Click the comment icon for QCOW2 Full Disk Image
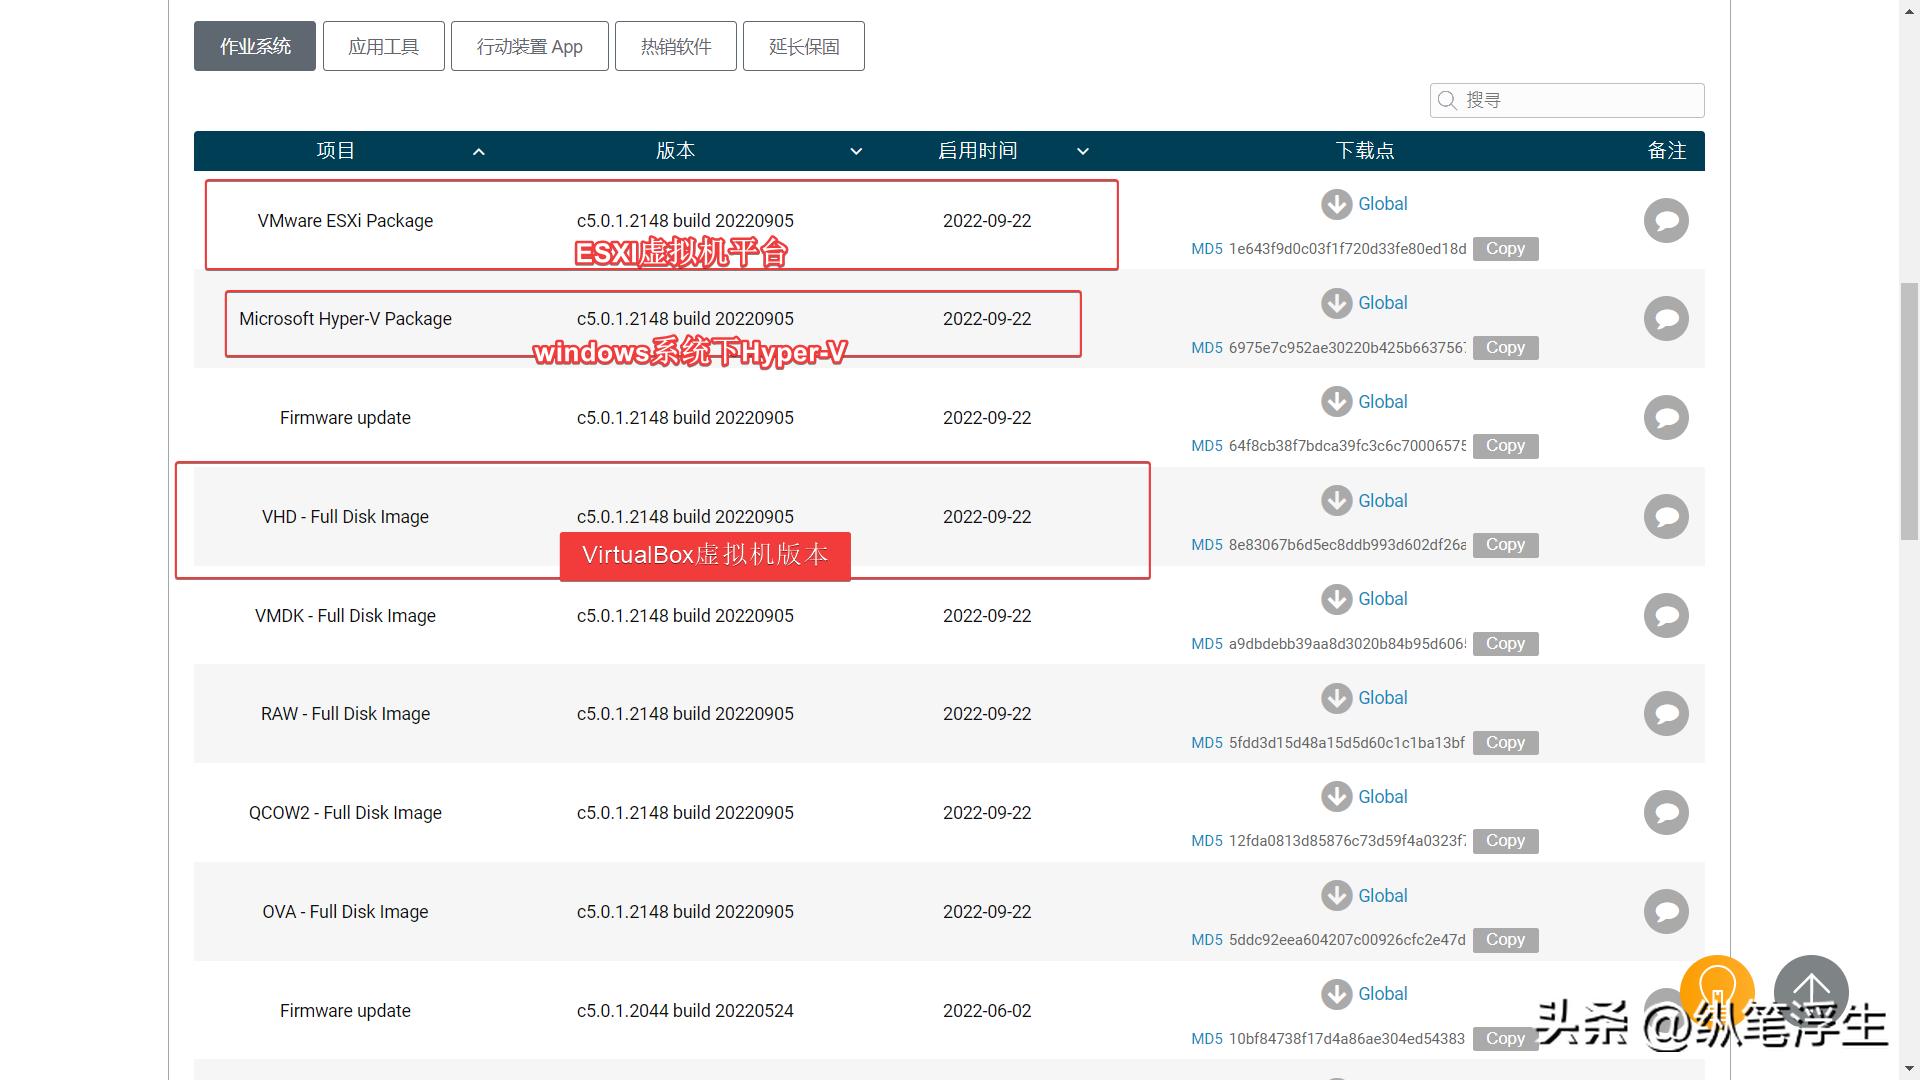1920x1080 pixels. tap(1666, 813)
